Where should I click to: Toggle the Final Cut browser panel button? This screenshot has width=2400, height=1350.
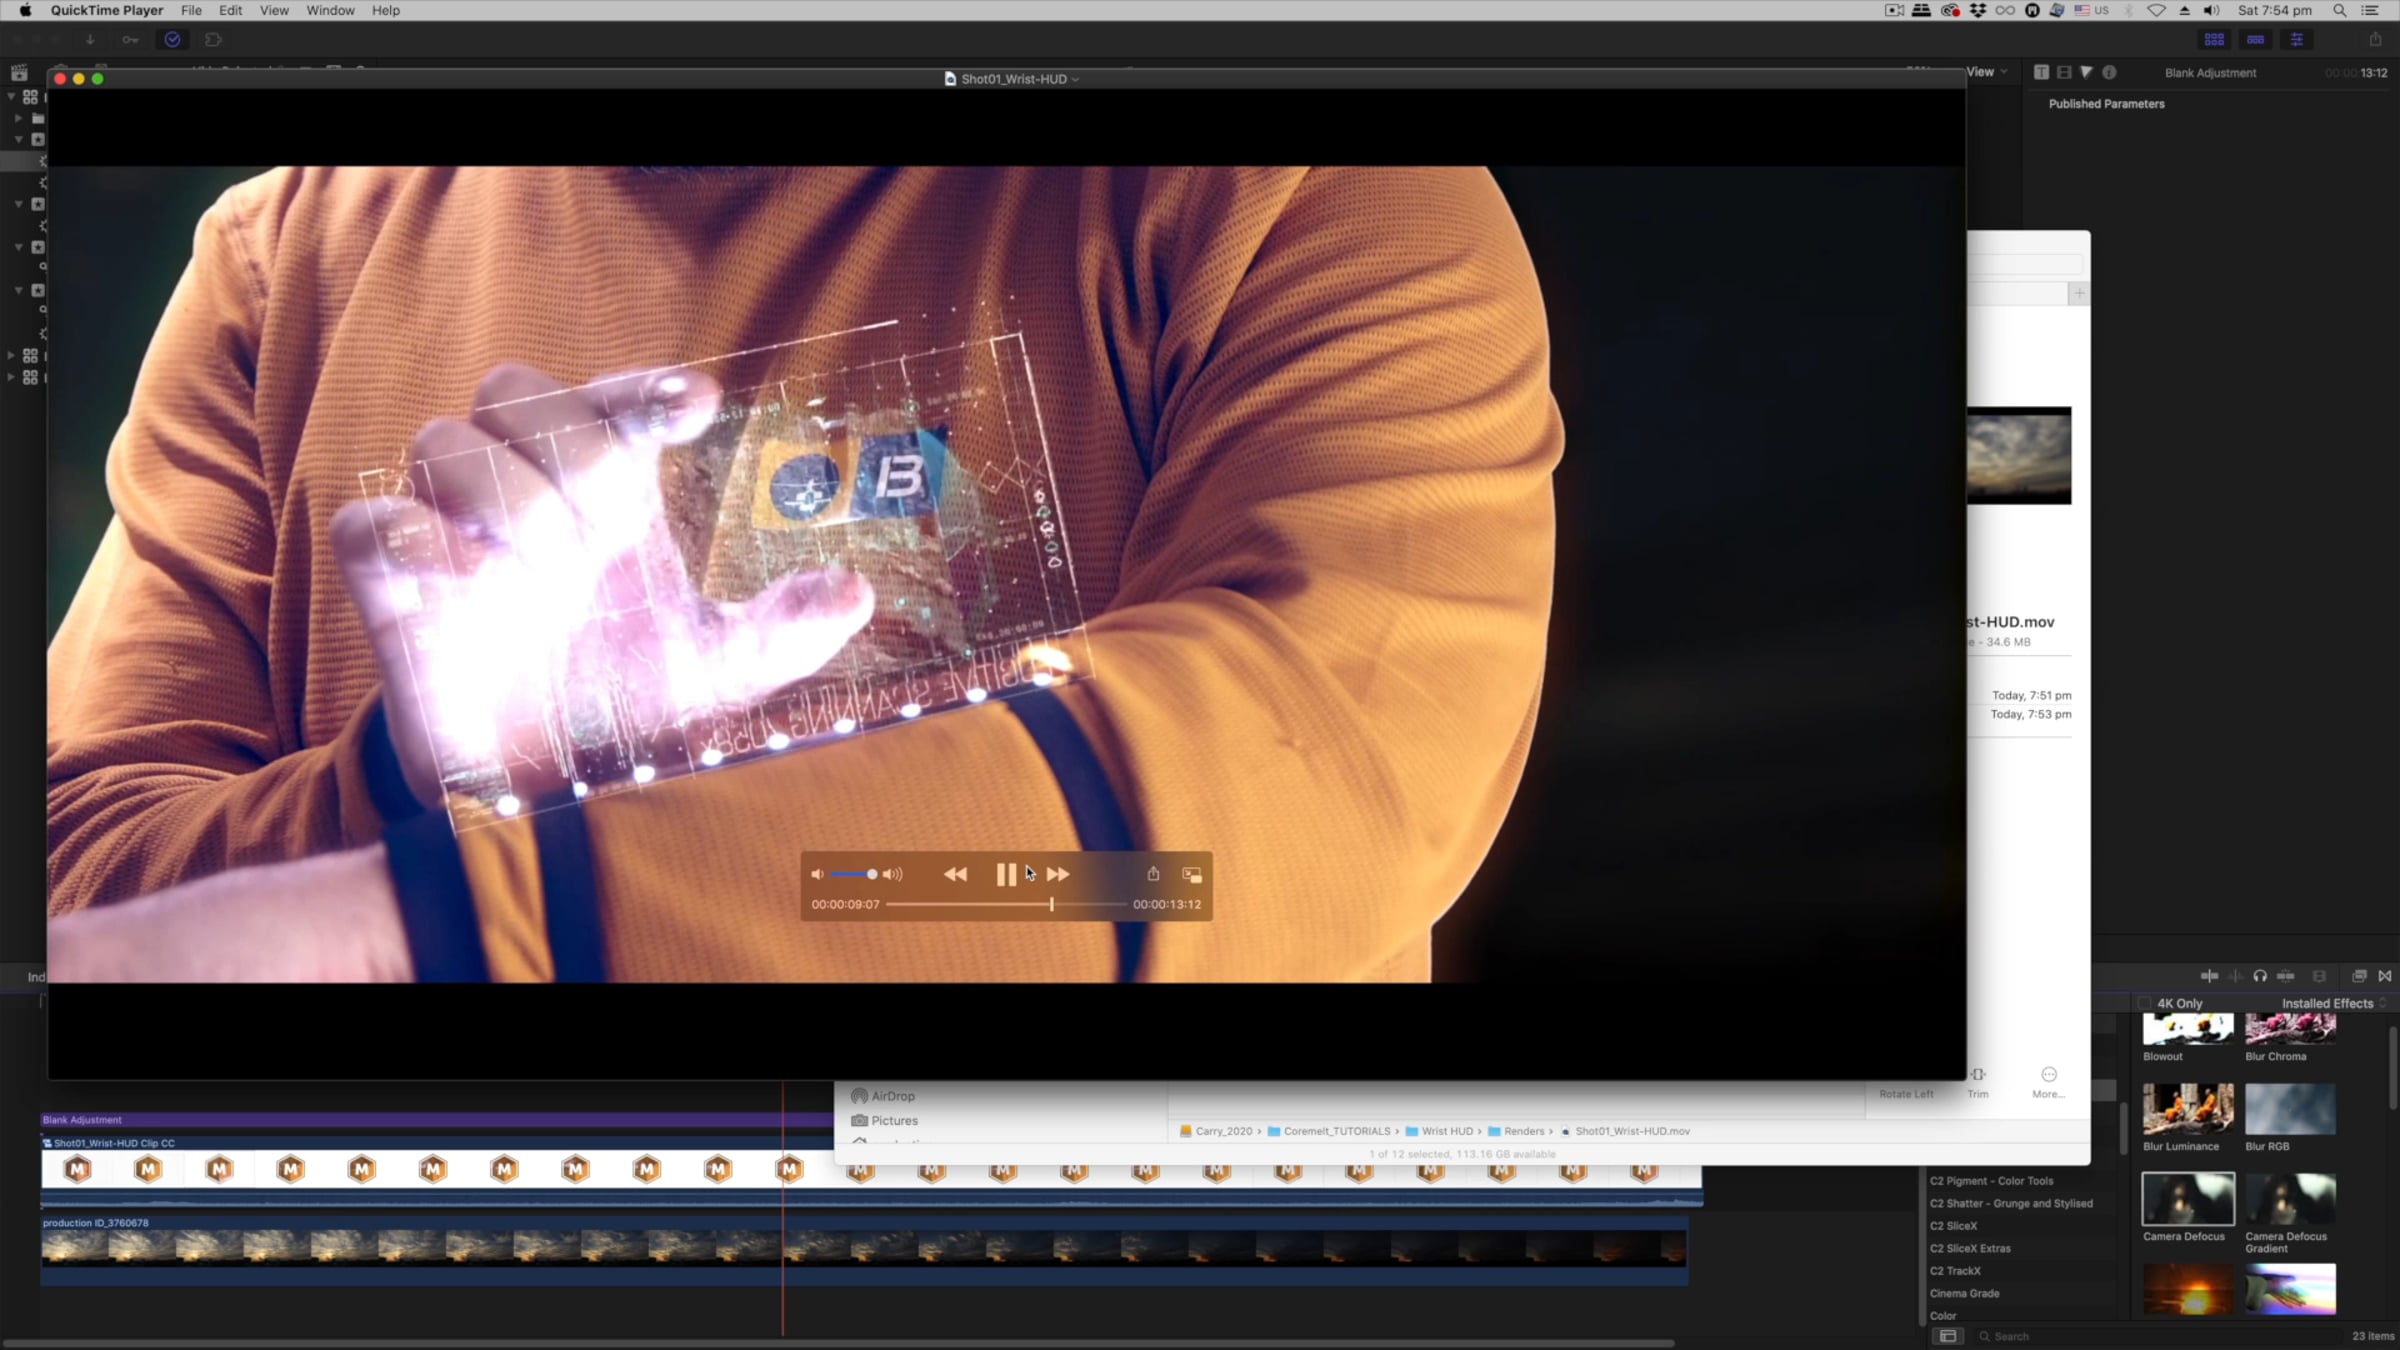pos(2214,40)
